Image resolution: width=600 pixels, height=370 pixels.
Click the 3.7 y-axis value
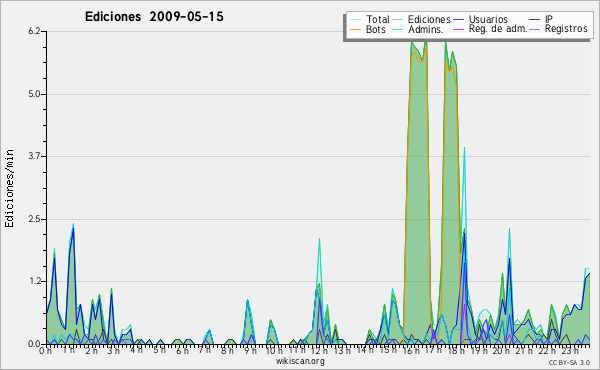pos(34,156)
